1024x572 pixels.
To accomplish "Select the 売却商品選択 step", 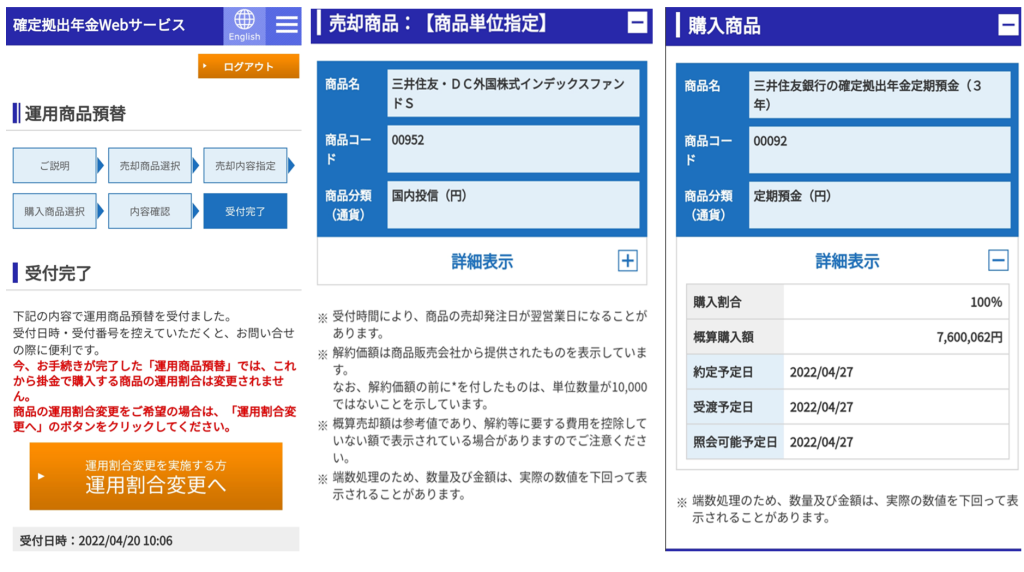I will click(x=149, y=166).
